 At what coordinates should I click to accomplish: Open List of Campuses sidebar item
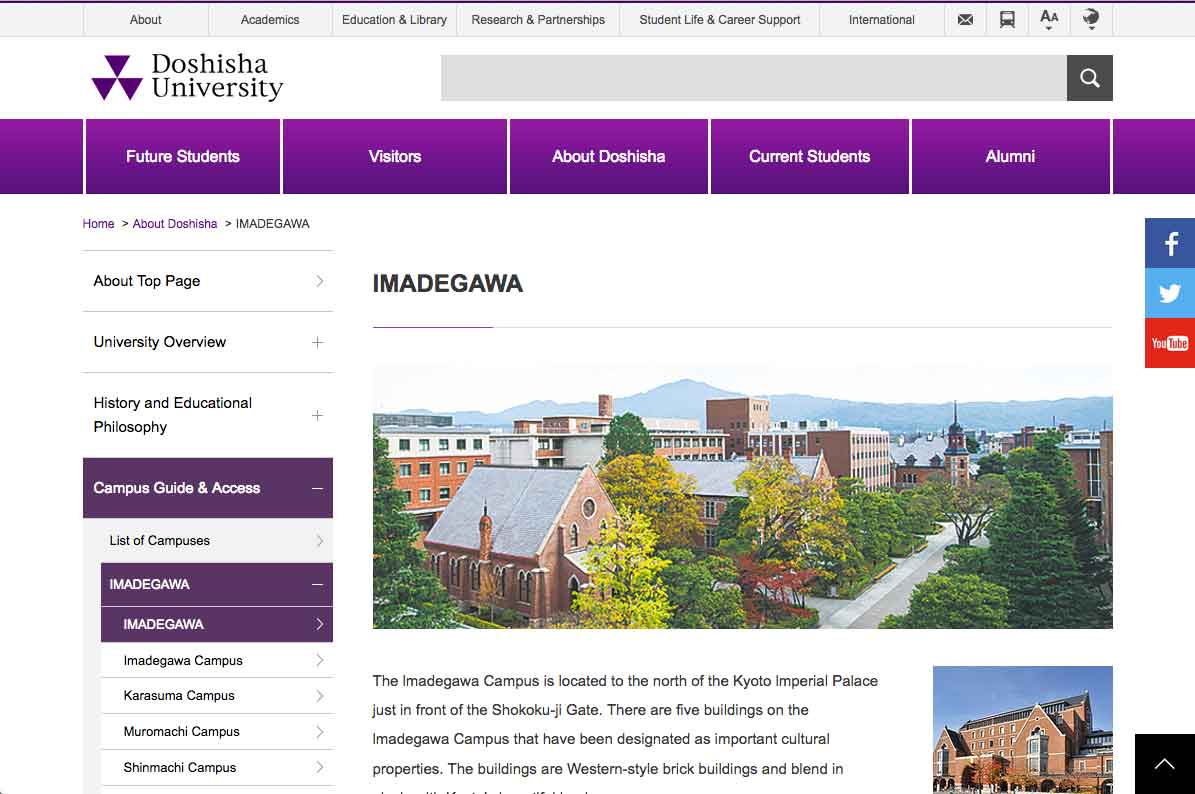pos(208,541)
